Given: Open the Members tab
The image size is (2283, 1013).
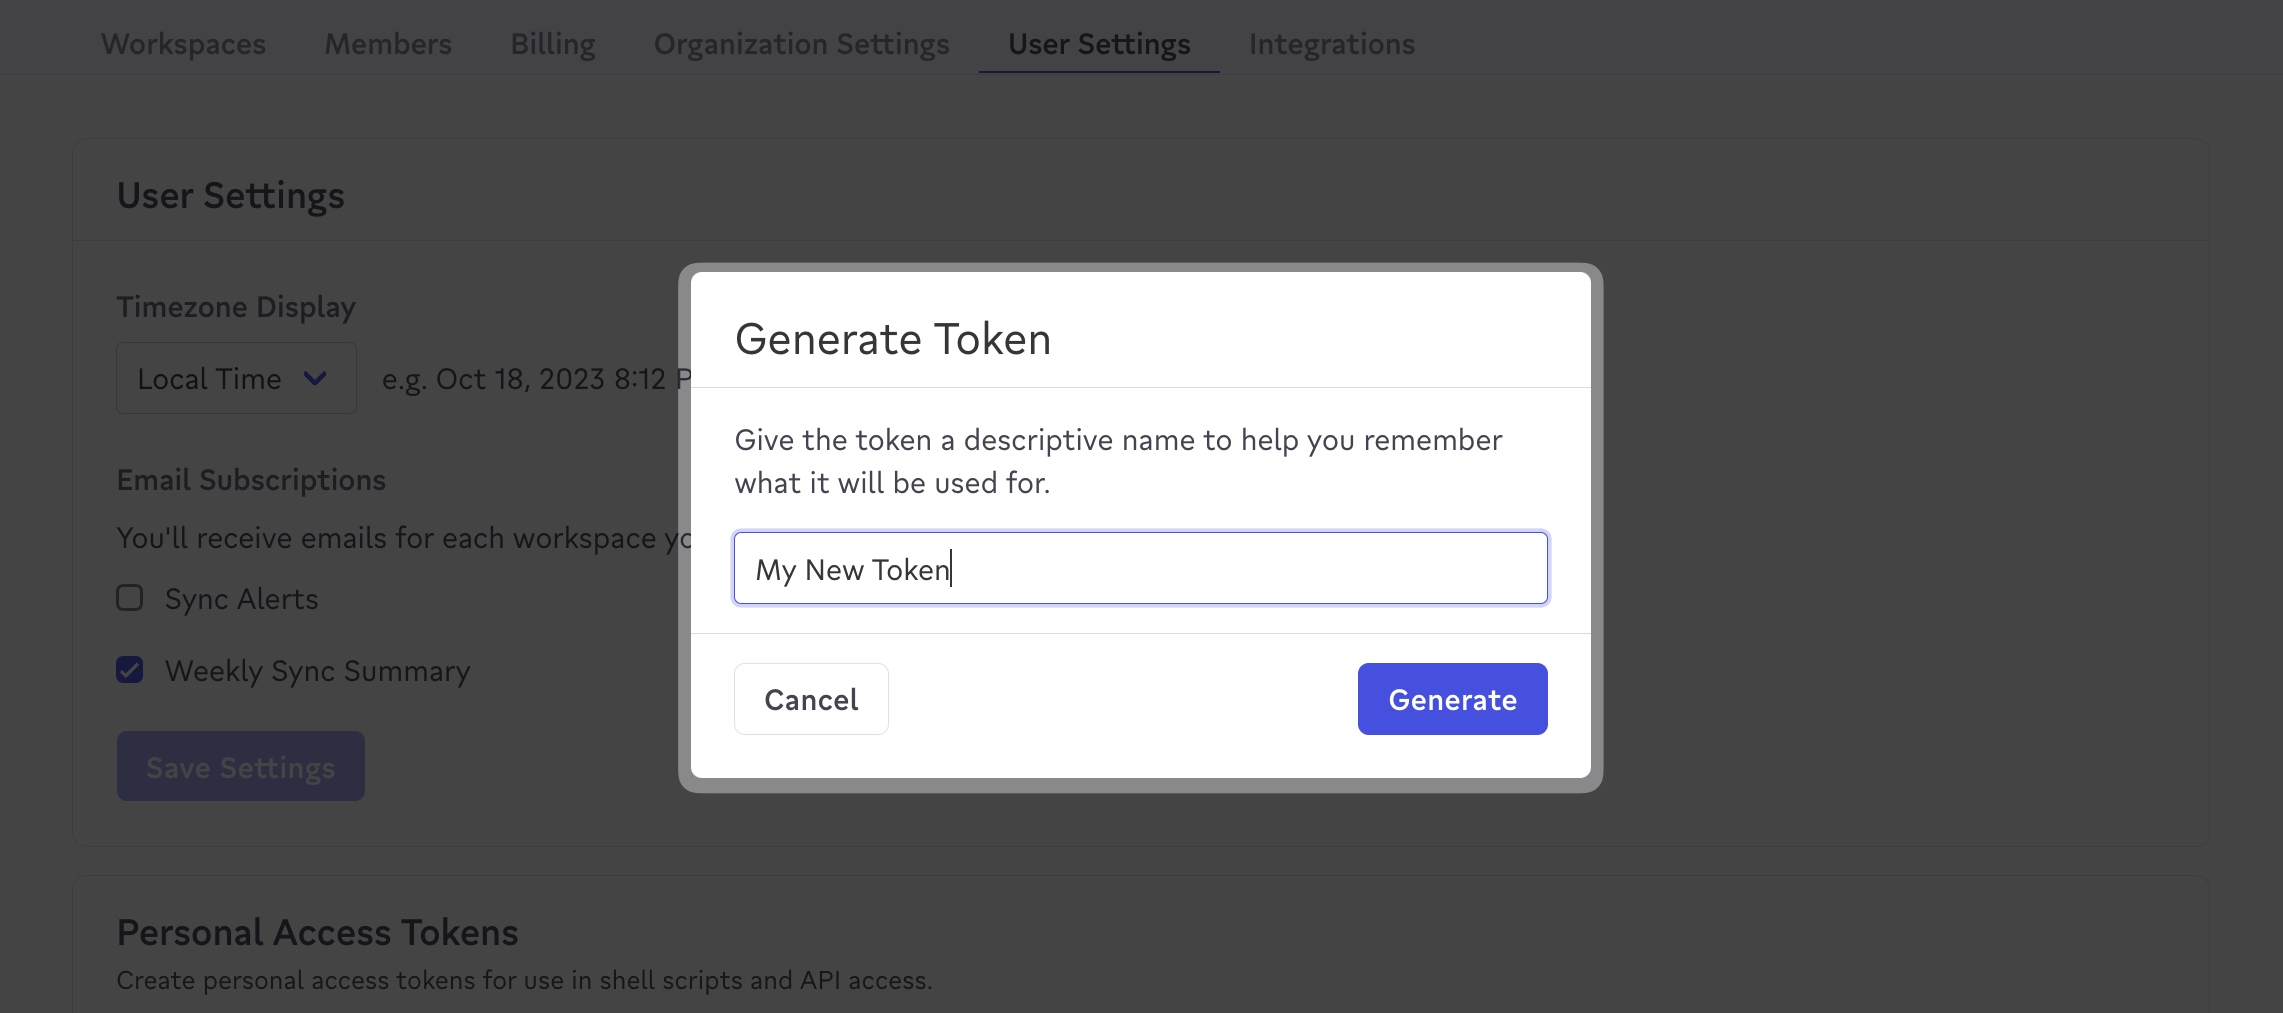Looking at the screenshot, I should coord(387,44).
